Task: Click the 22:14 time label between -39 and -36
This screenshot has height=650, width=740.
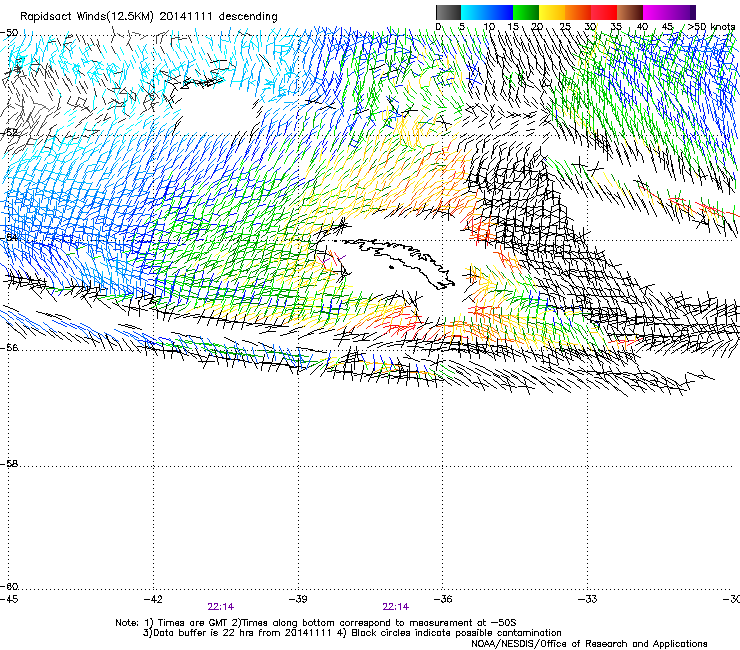Action: point(395,607)
